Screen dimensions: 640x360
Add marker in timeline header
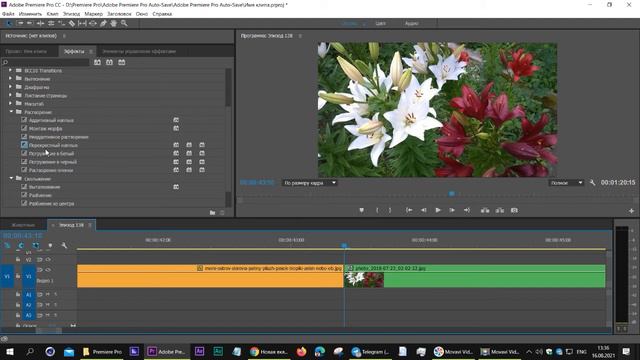coord(50,245)
